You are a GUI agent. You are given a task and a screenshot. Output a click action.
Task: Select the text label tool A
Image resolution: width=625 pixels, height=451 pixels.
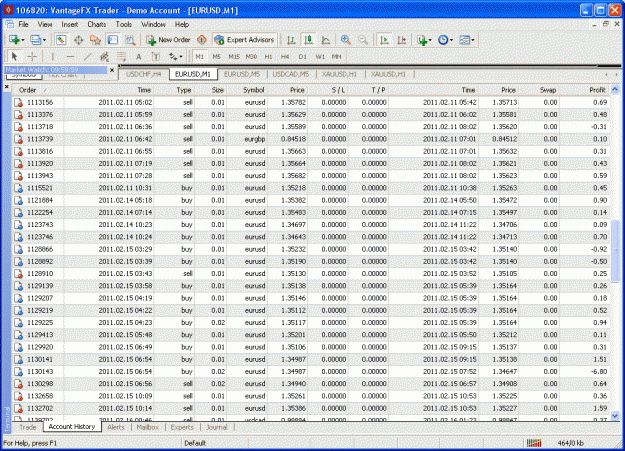coord(138,57)
